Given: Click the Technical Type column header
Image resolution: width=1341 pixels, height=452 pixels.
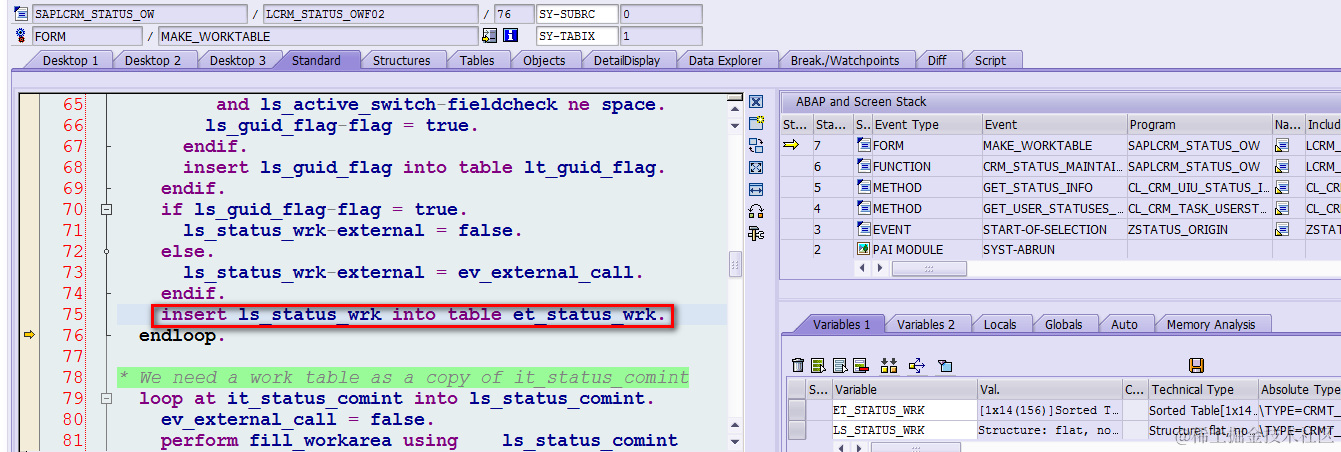Looking at the screenshot, I should pos(1201,390).
